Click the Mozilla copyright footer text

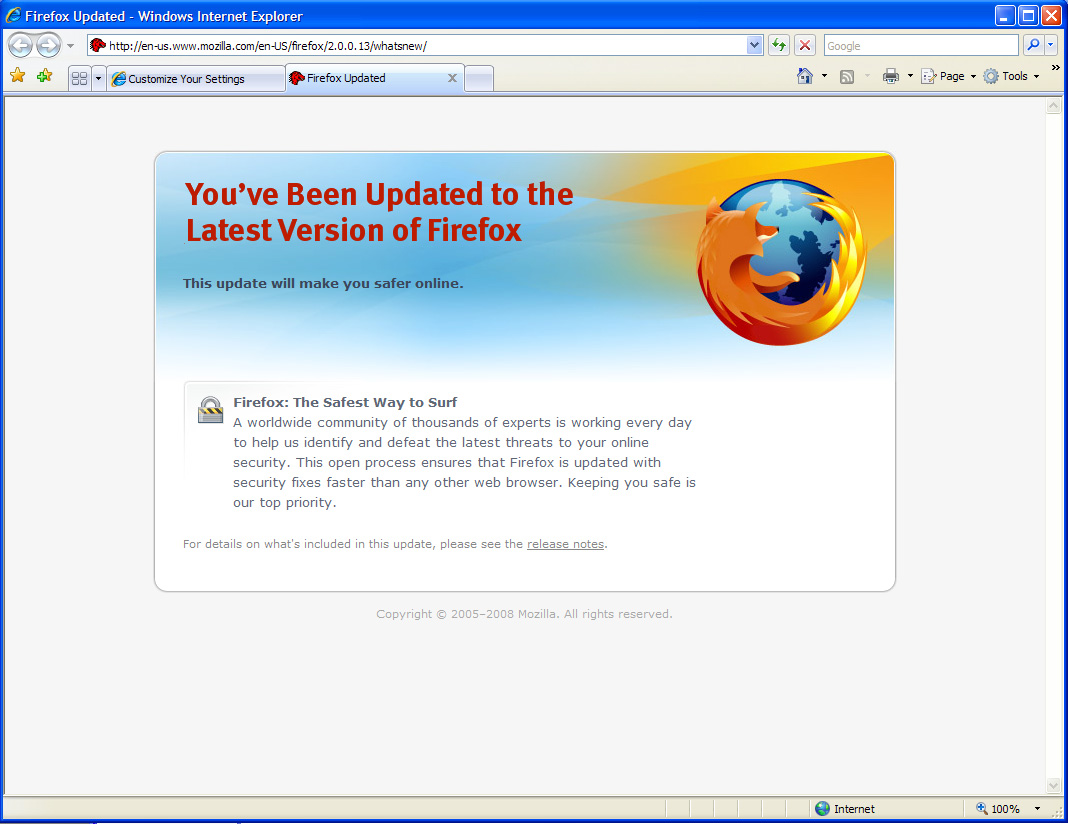[524, 614]
